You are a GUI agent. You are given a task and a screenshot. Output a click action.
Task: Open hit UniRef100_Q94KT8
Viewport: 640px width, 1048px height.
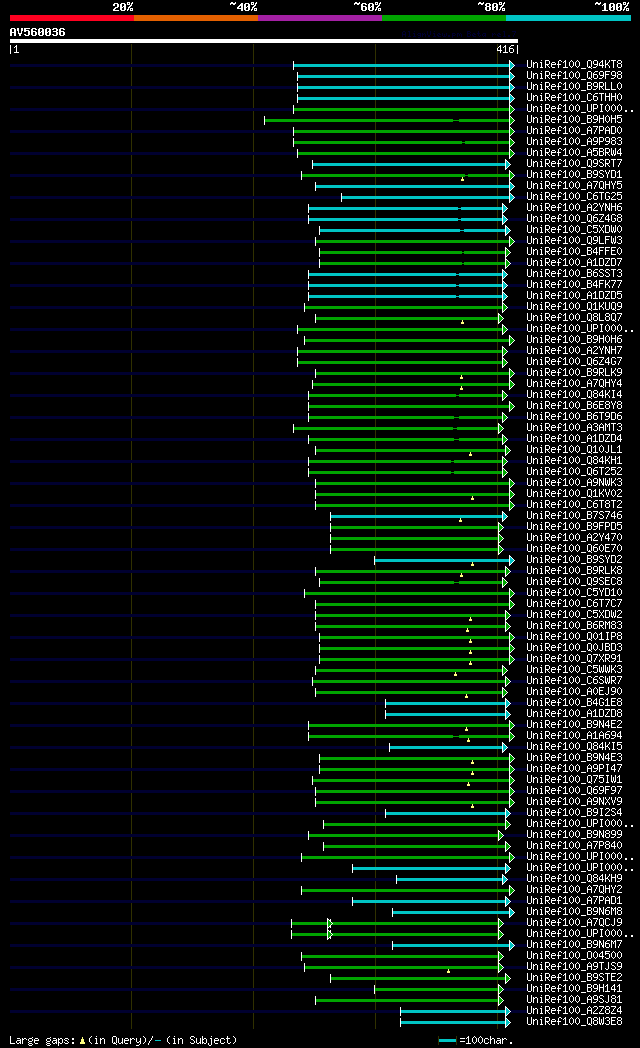[574, 65]
